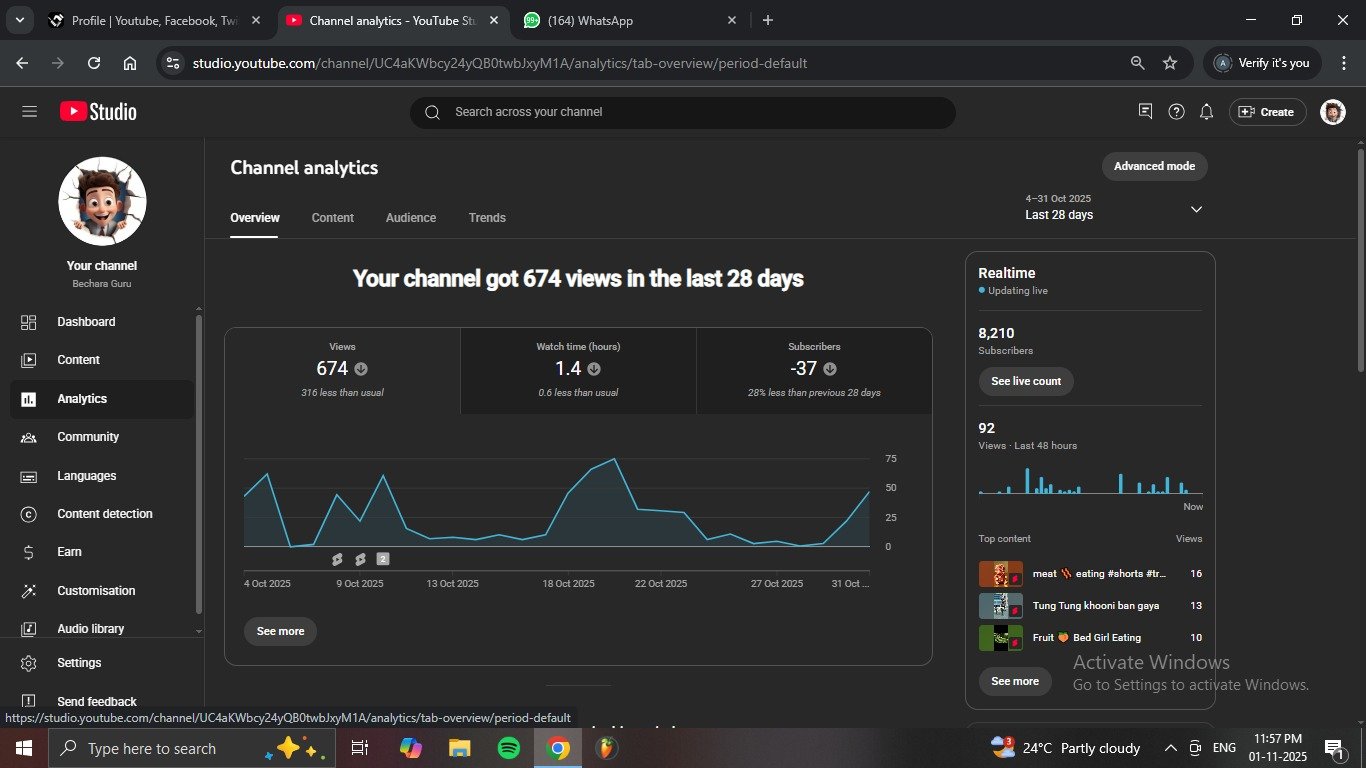This screenshot has width=1366, height=768.
Task: Click the Search across your channel field
Action: [x=682, y=112]
